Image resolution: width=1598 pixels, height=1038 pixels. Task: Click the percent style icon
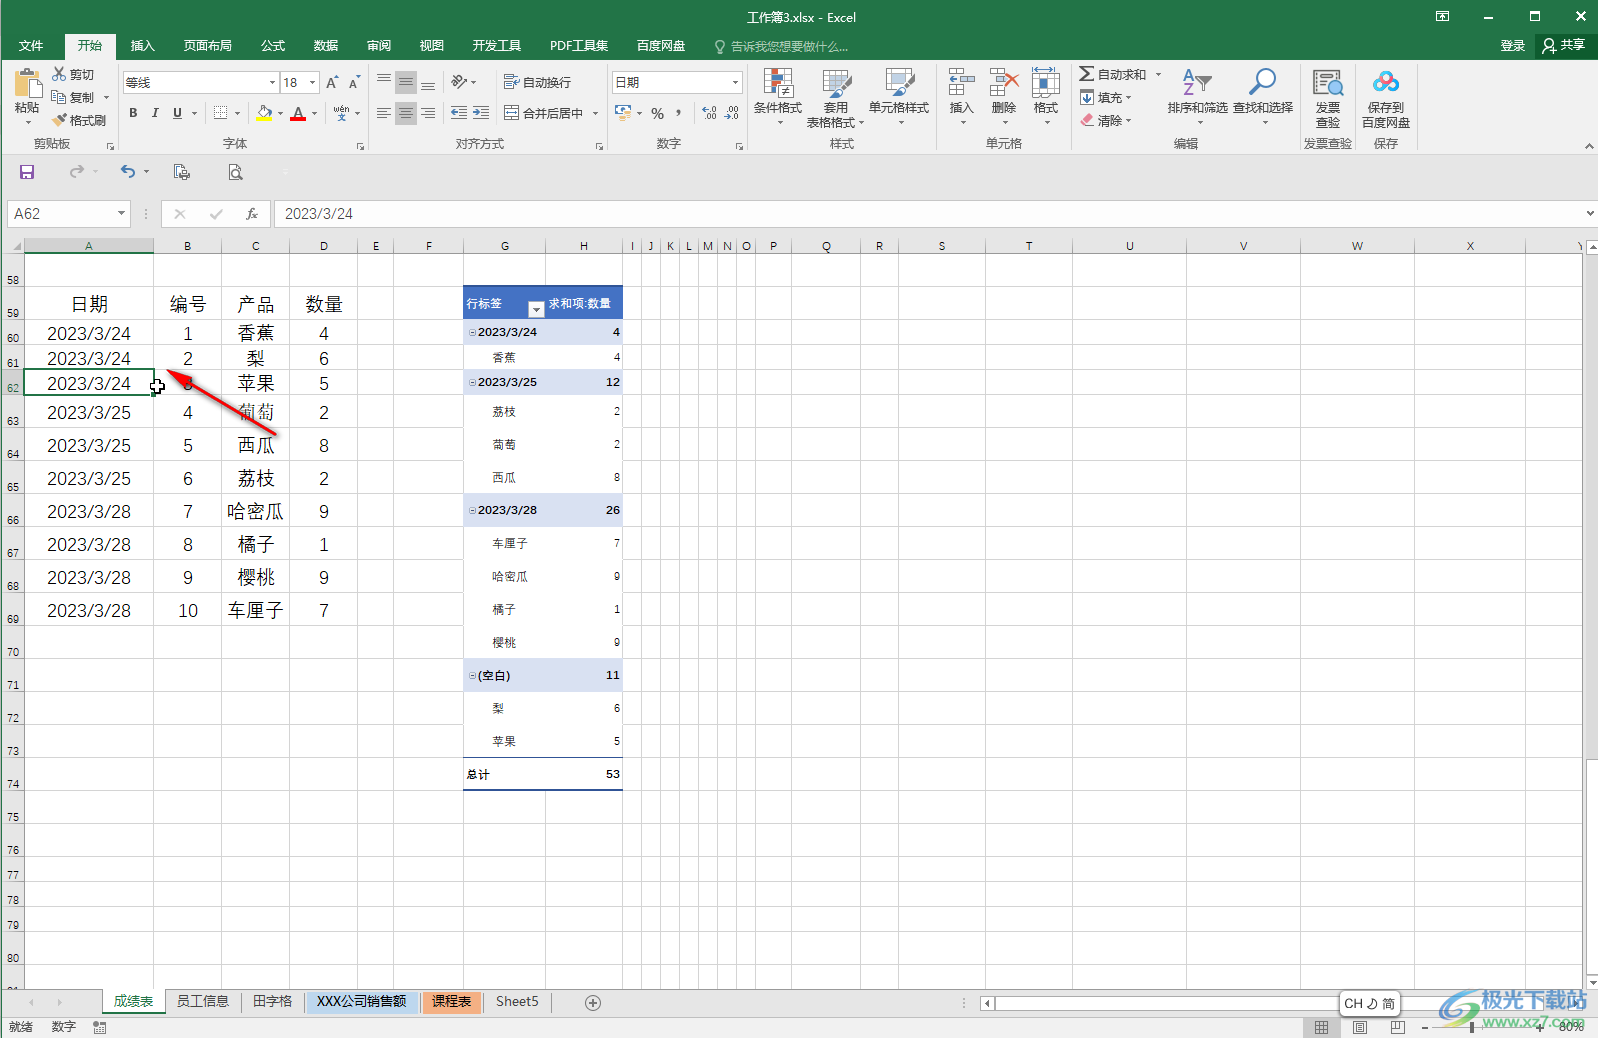(x=657, y=113)
